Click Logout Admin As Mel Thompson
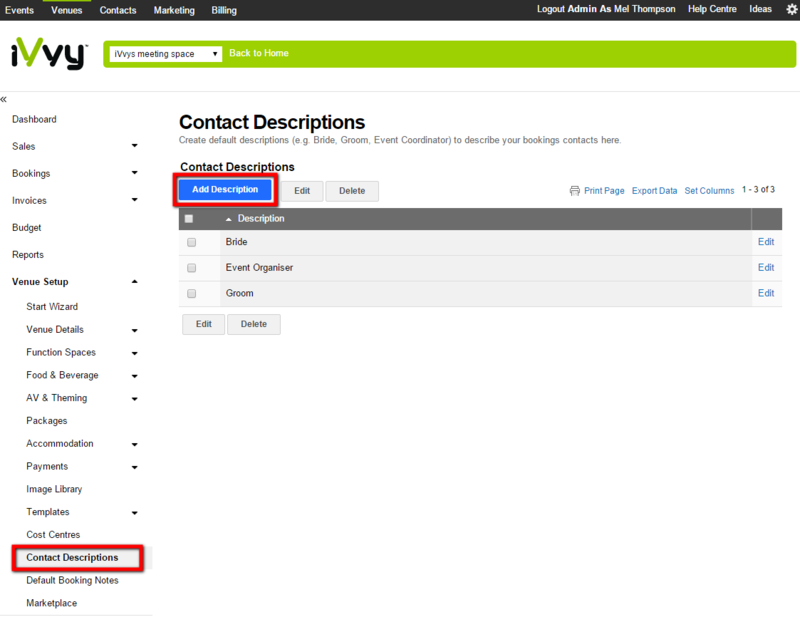The width and height of the screenshot is (800, 622). coord(606,9)
